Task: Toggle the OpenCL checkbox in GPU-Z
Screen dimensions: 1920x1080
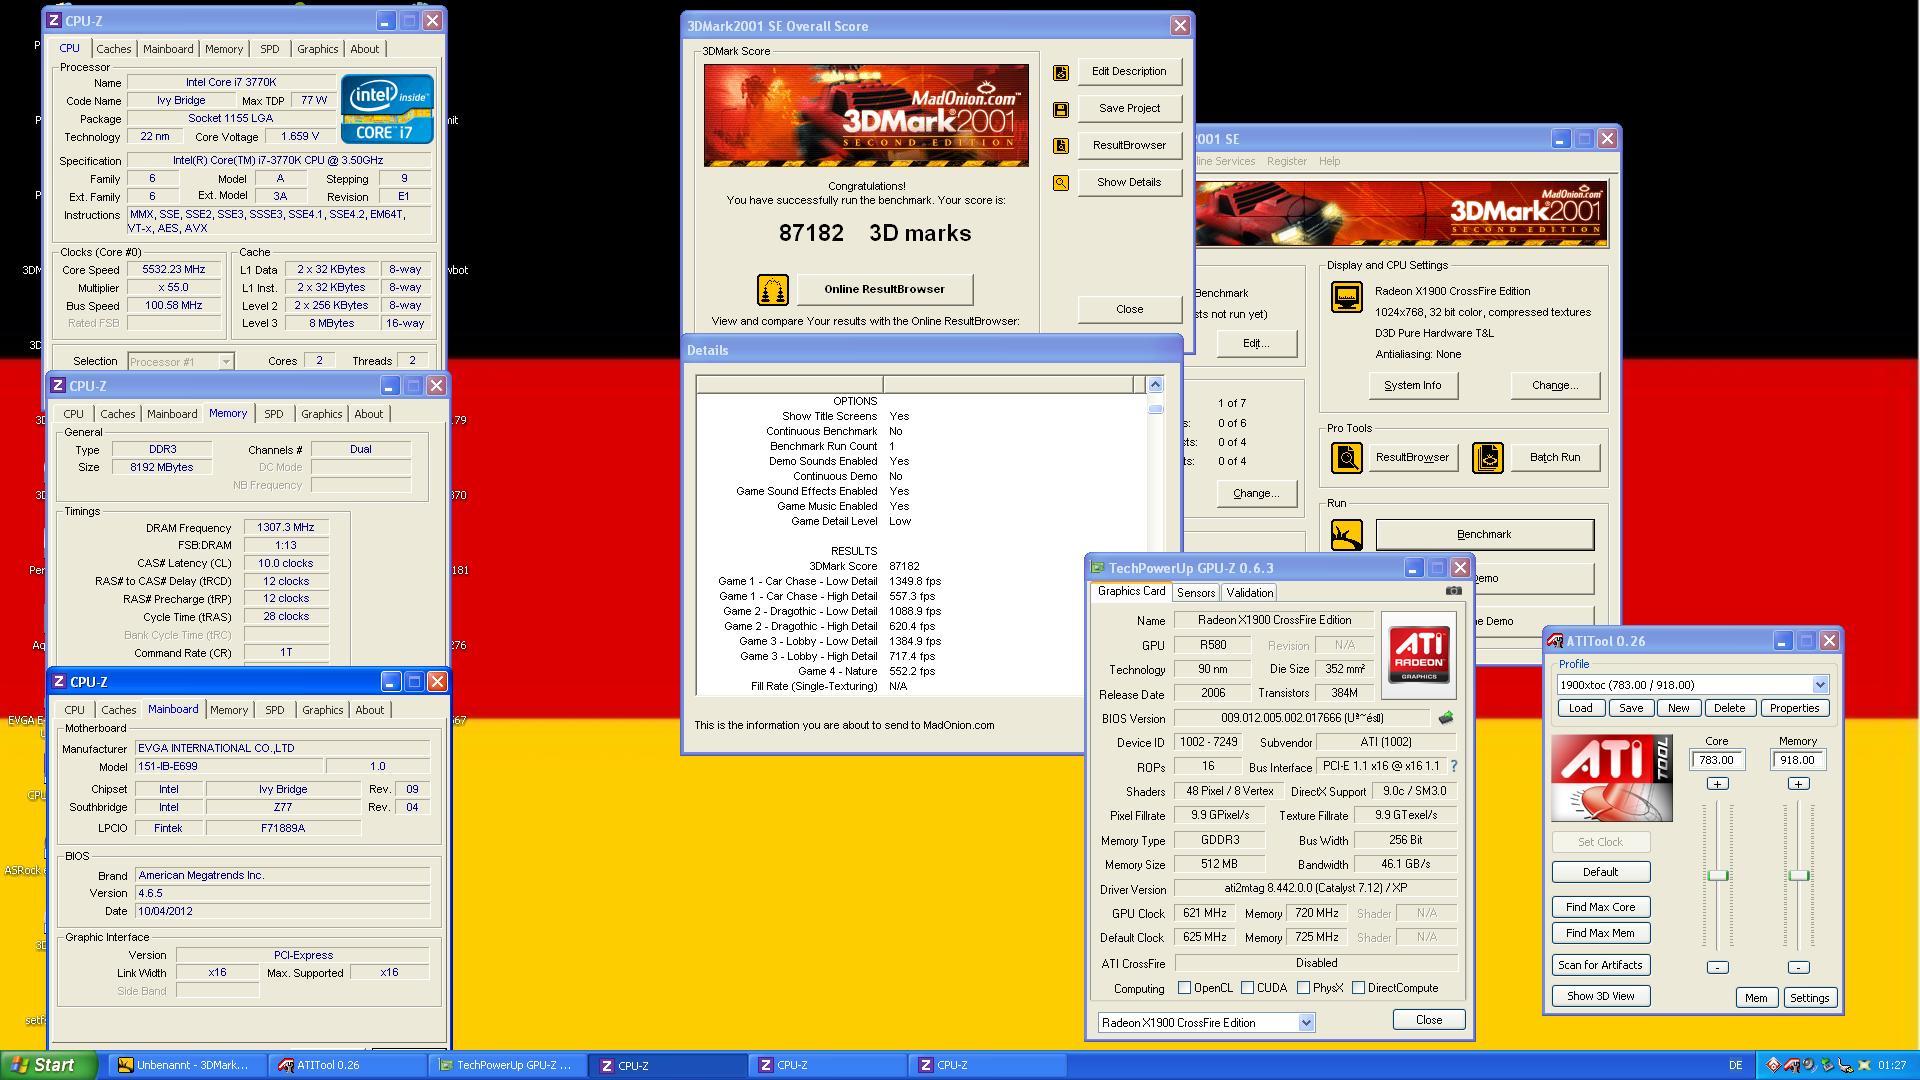Action: pos(1185,988)
